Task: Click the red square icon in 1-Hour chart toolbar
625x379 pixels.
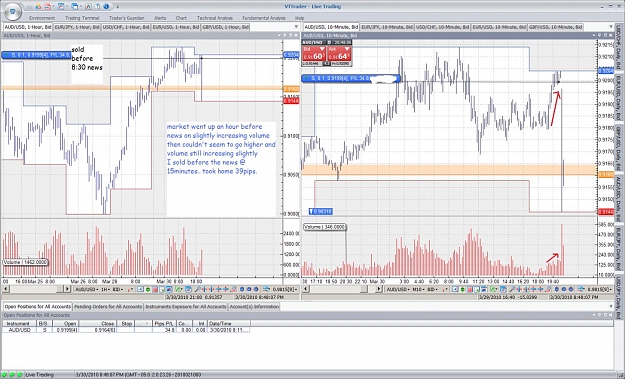Action: (x=155, y=289)
